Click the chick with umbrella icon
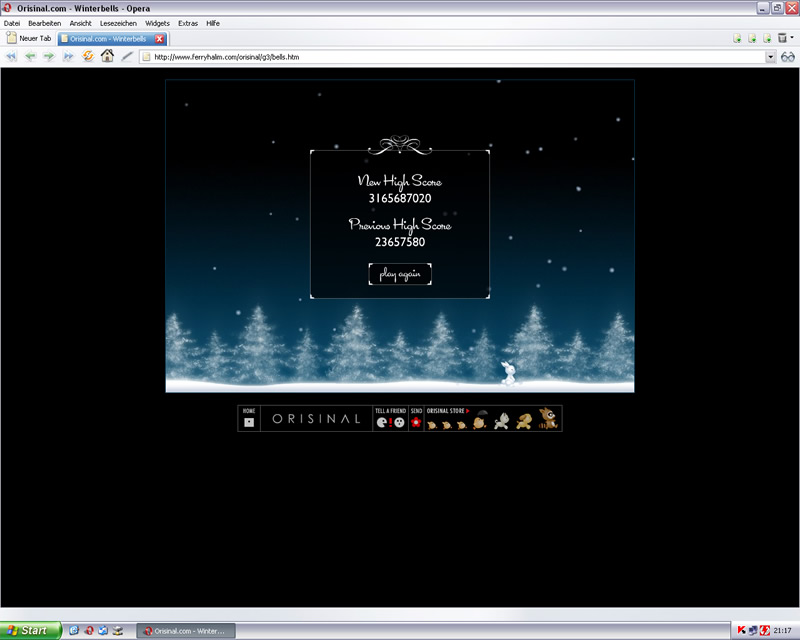 [480, 420]
